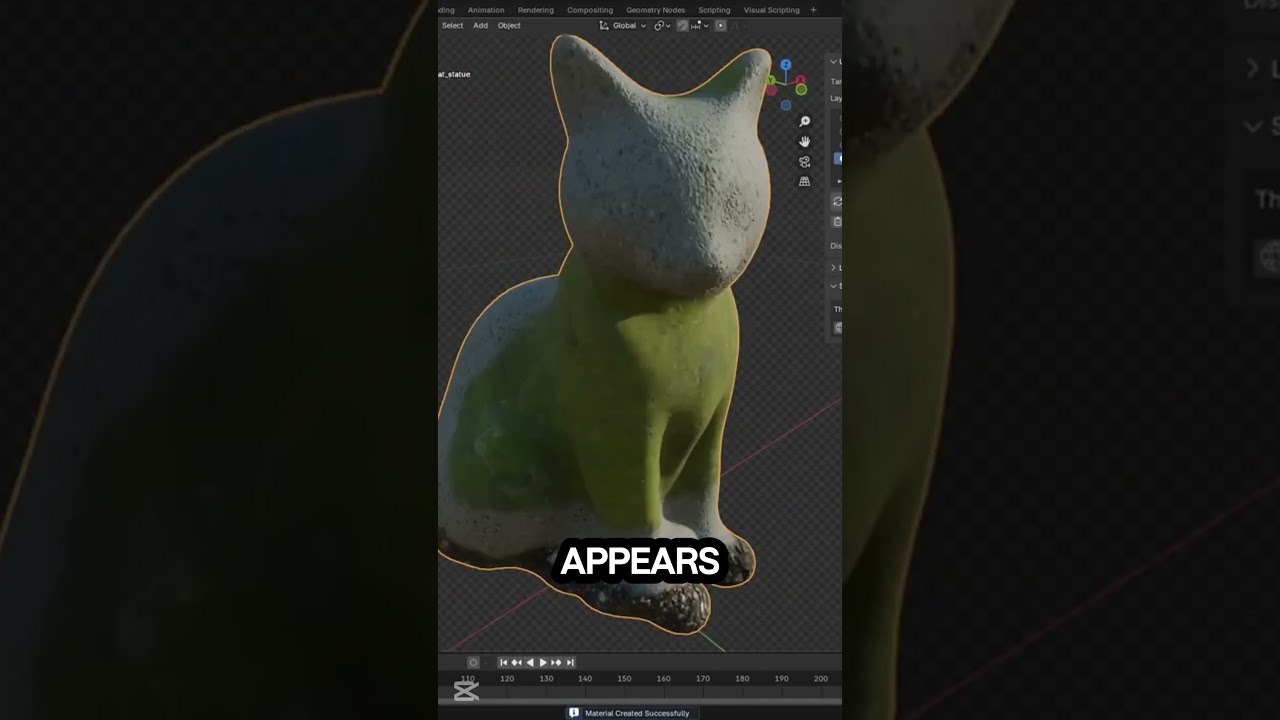Jump to the timeline end frame
The height and width of the screenshot is (720, 1280).
point(570,662)
